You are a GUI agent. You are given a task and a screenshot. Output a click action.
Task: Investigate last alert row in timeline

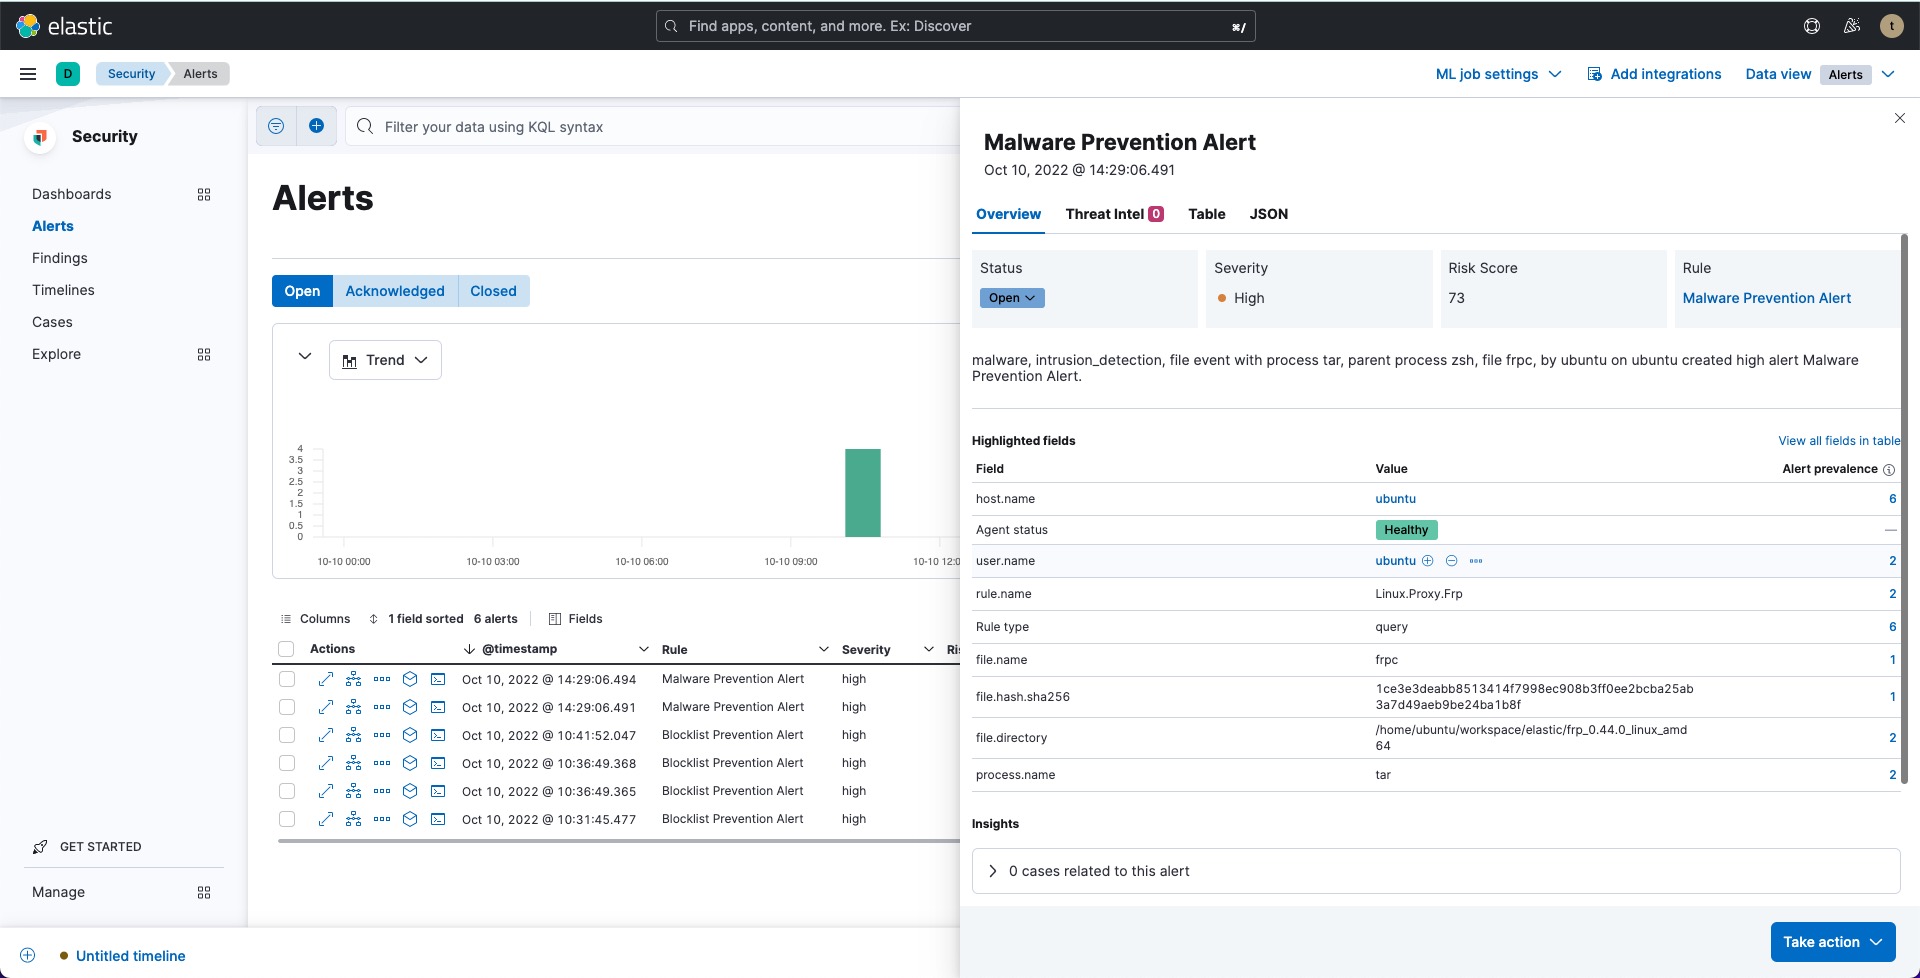point(410,819)
